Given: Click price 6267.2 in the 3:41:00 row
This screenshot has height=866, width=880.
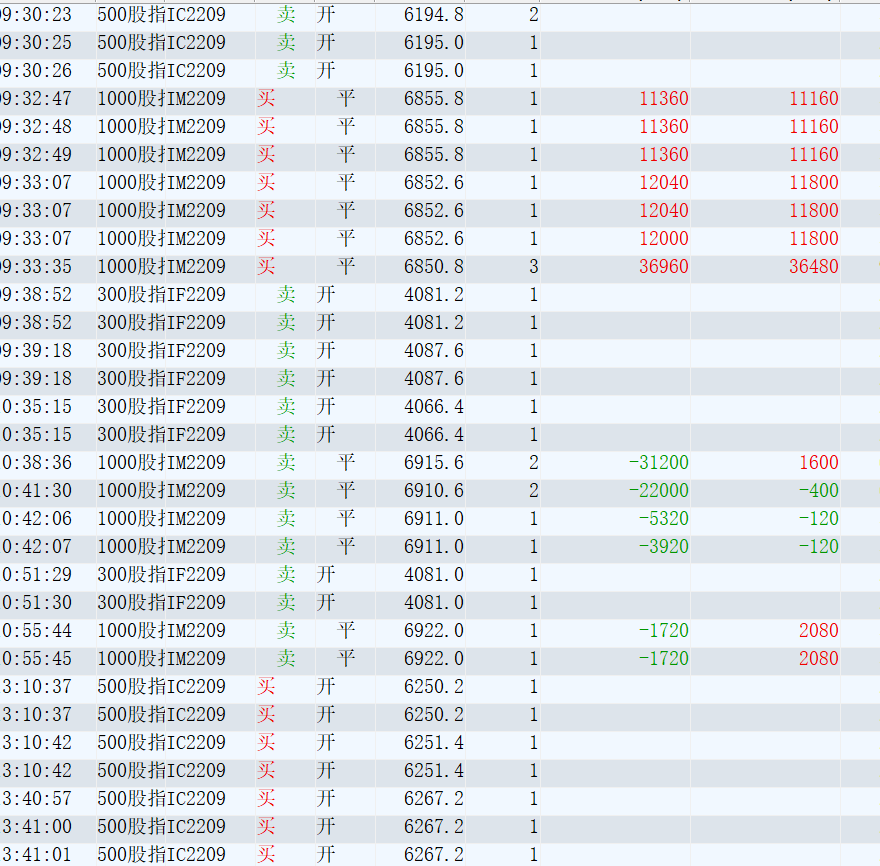Looking at the screenshot, I should point(434,827).
